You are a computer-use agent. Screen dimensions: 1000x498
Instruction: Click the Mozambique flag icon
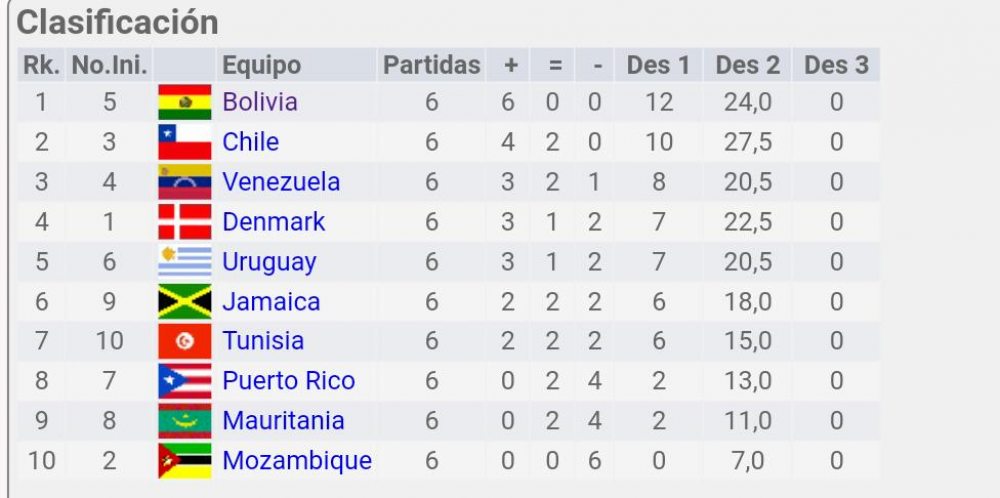pyautogui.click(x=185, y=461)
